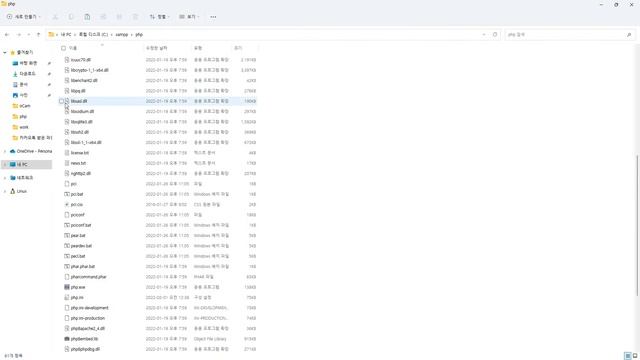This screenshot has width=640, height=360.
Task: Select the php.ini-development file
Action: 89,308
